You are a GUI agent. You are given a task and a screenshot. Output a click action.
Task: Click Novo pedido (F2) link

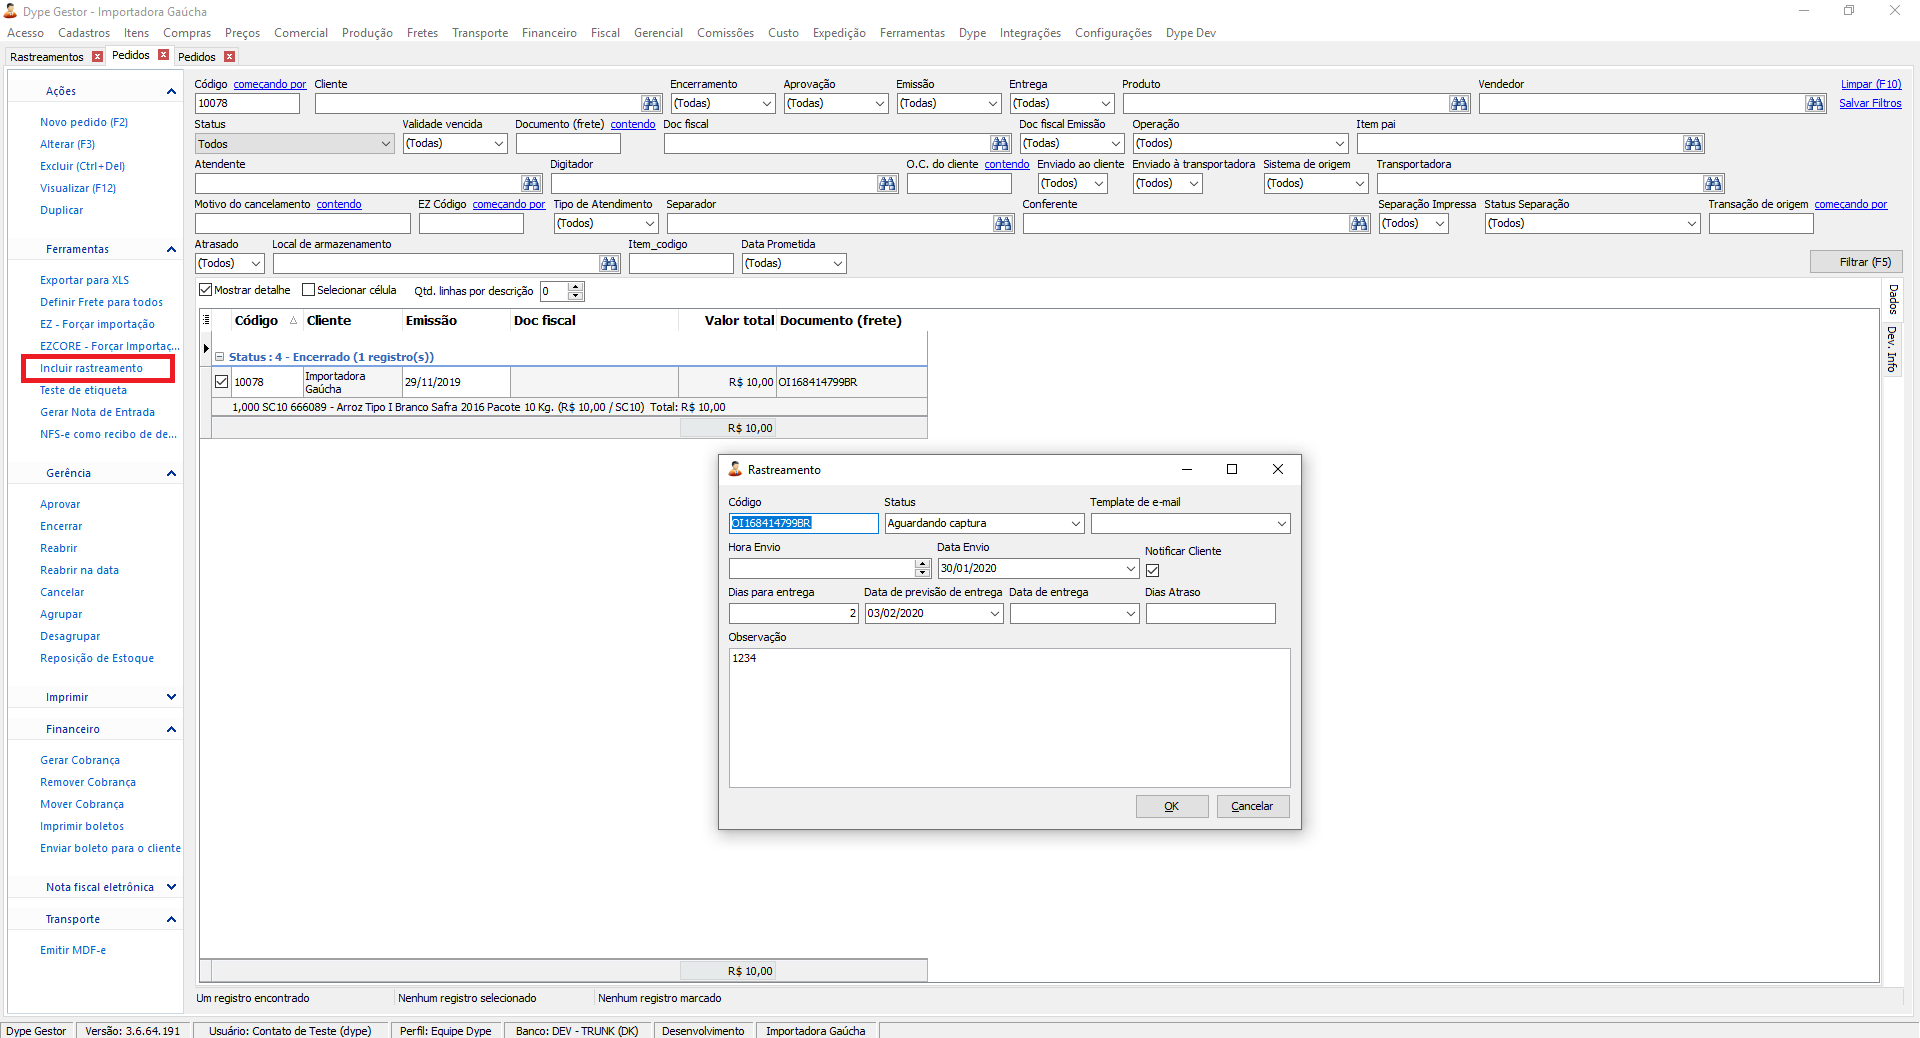click(84, 122)
